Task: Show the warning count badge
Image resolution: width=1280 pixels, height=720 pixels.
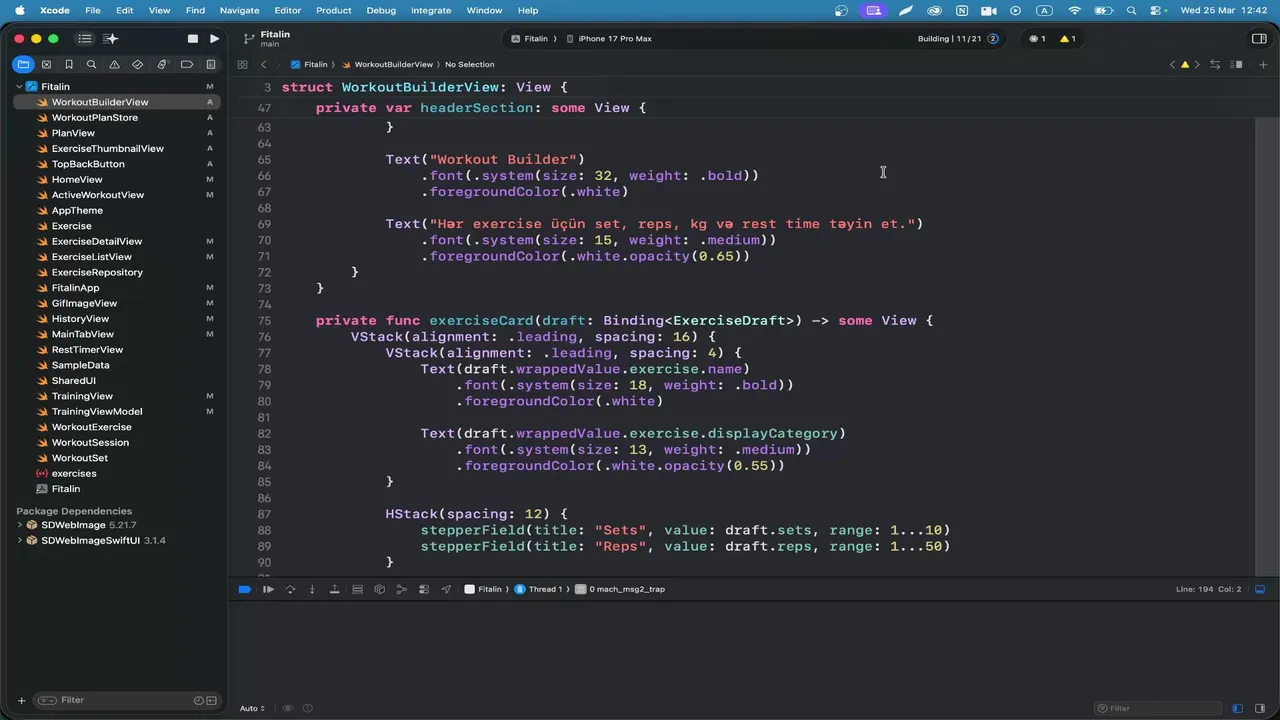Action: coord(1067,39)
